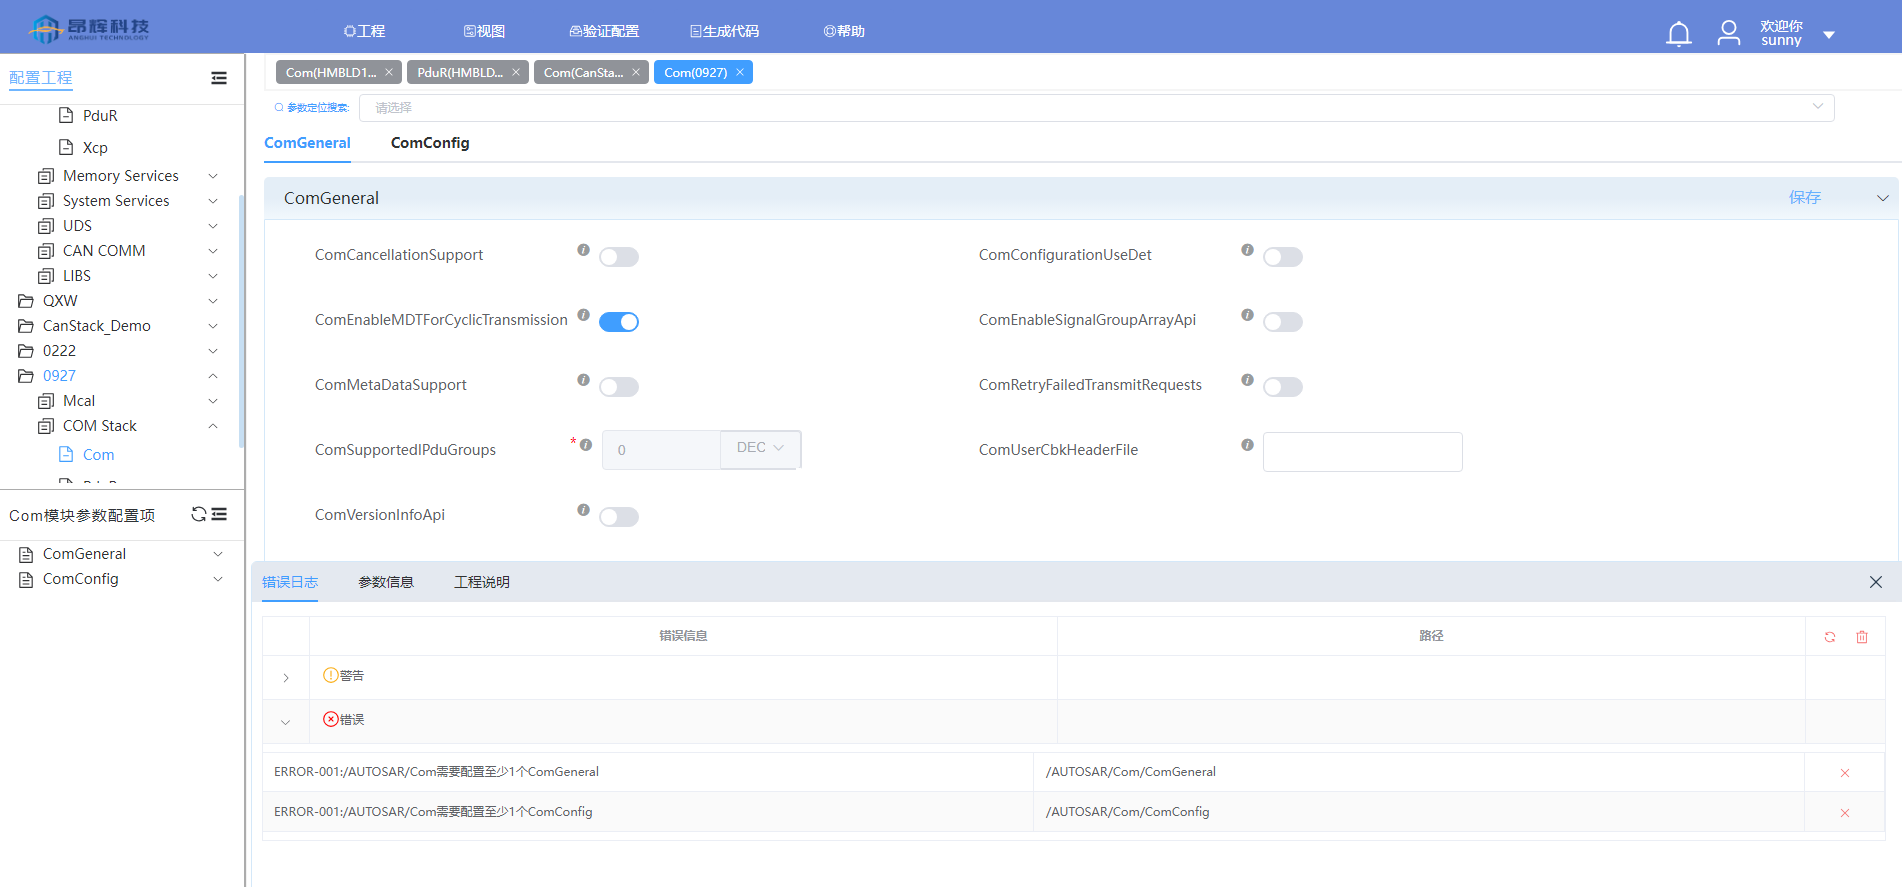This screenshot has width=1902, height=887.
Task: Show info for ComConfigurationUseDet
Action: point(1247,250)
